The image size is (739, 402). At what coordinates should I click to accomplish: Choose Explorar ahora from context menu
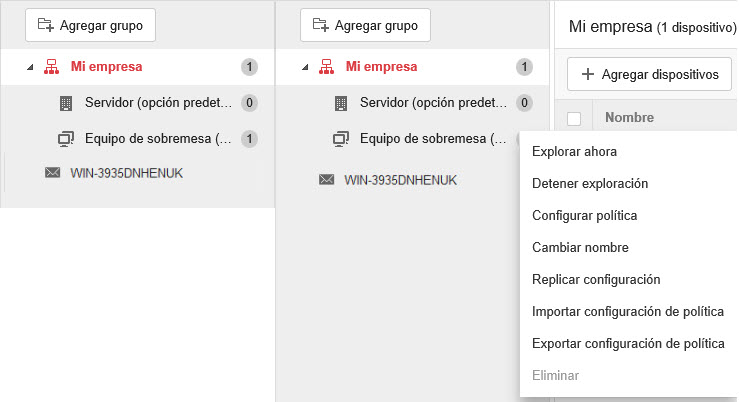click(574, 152)
